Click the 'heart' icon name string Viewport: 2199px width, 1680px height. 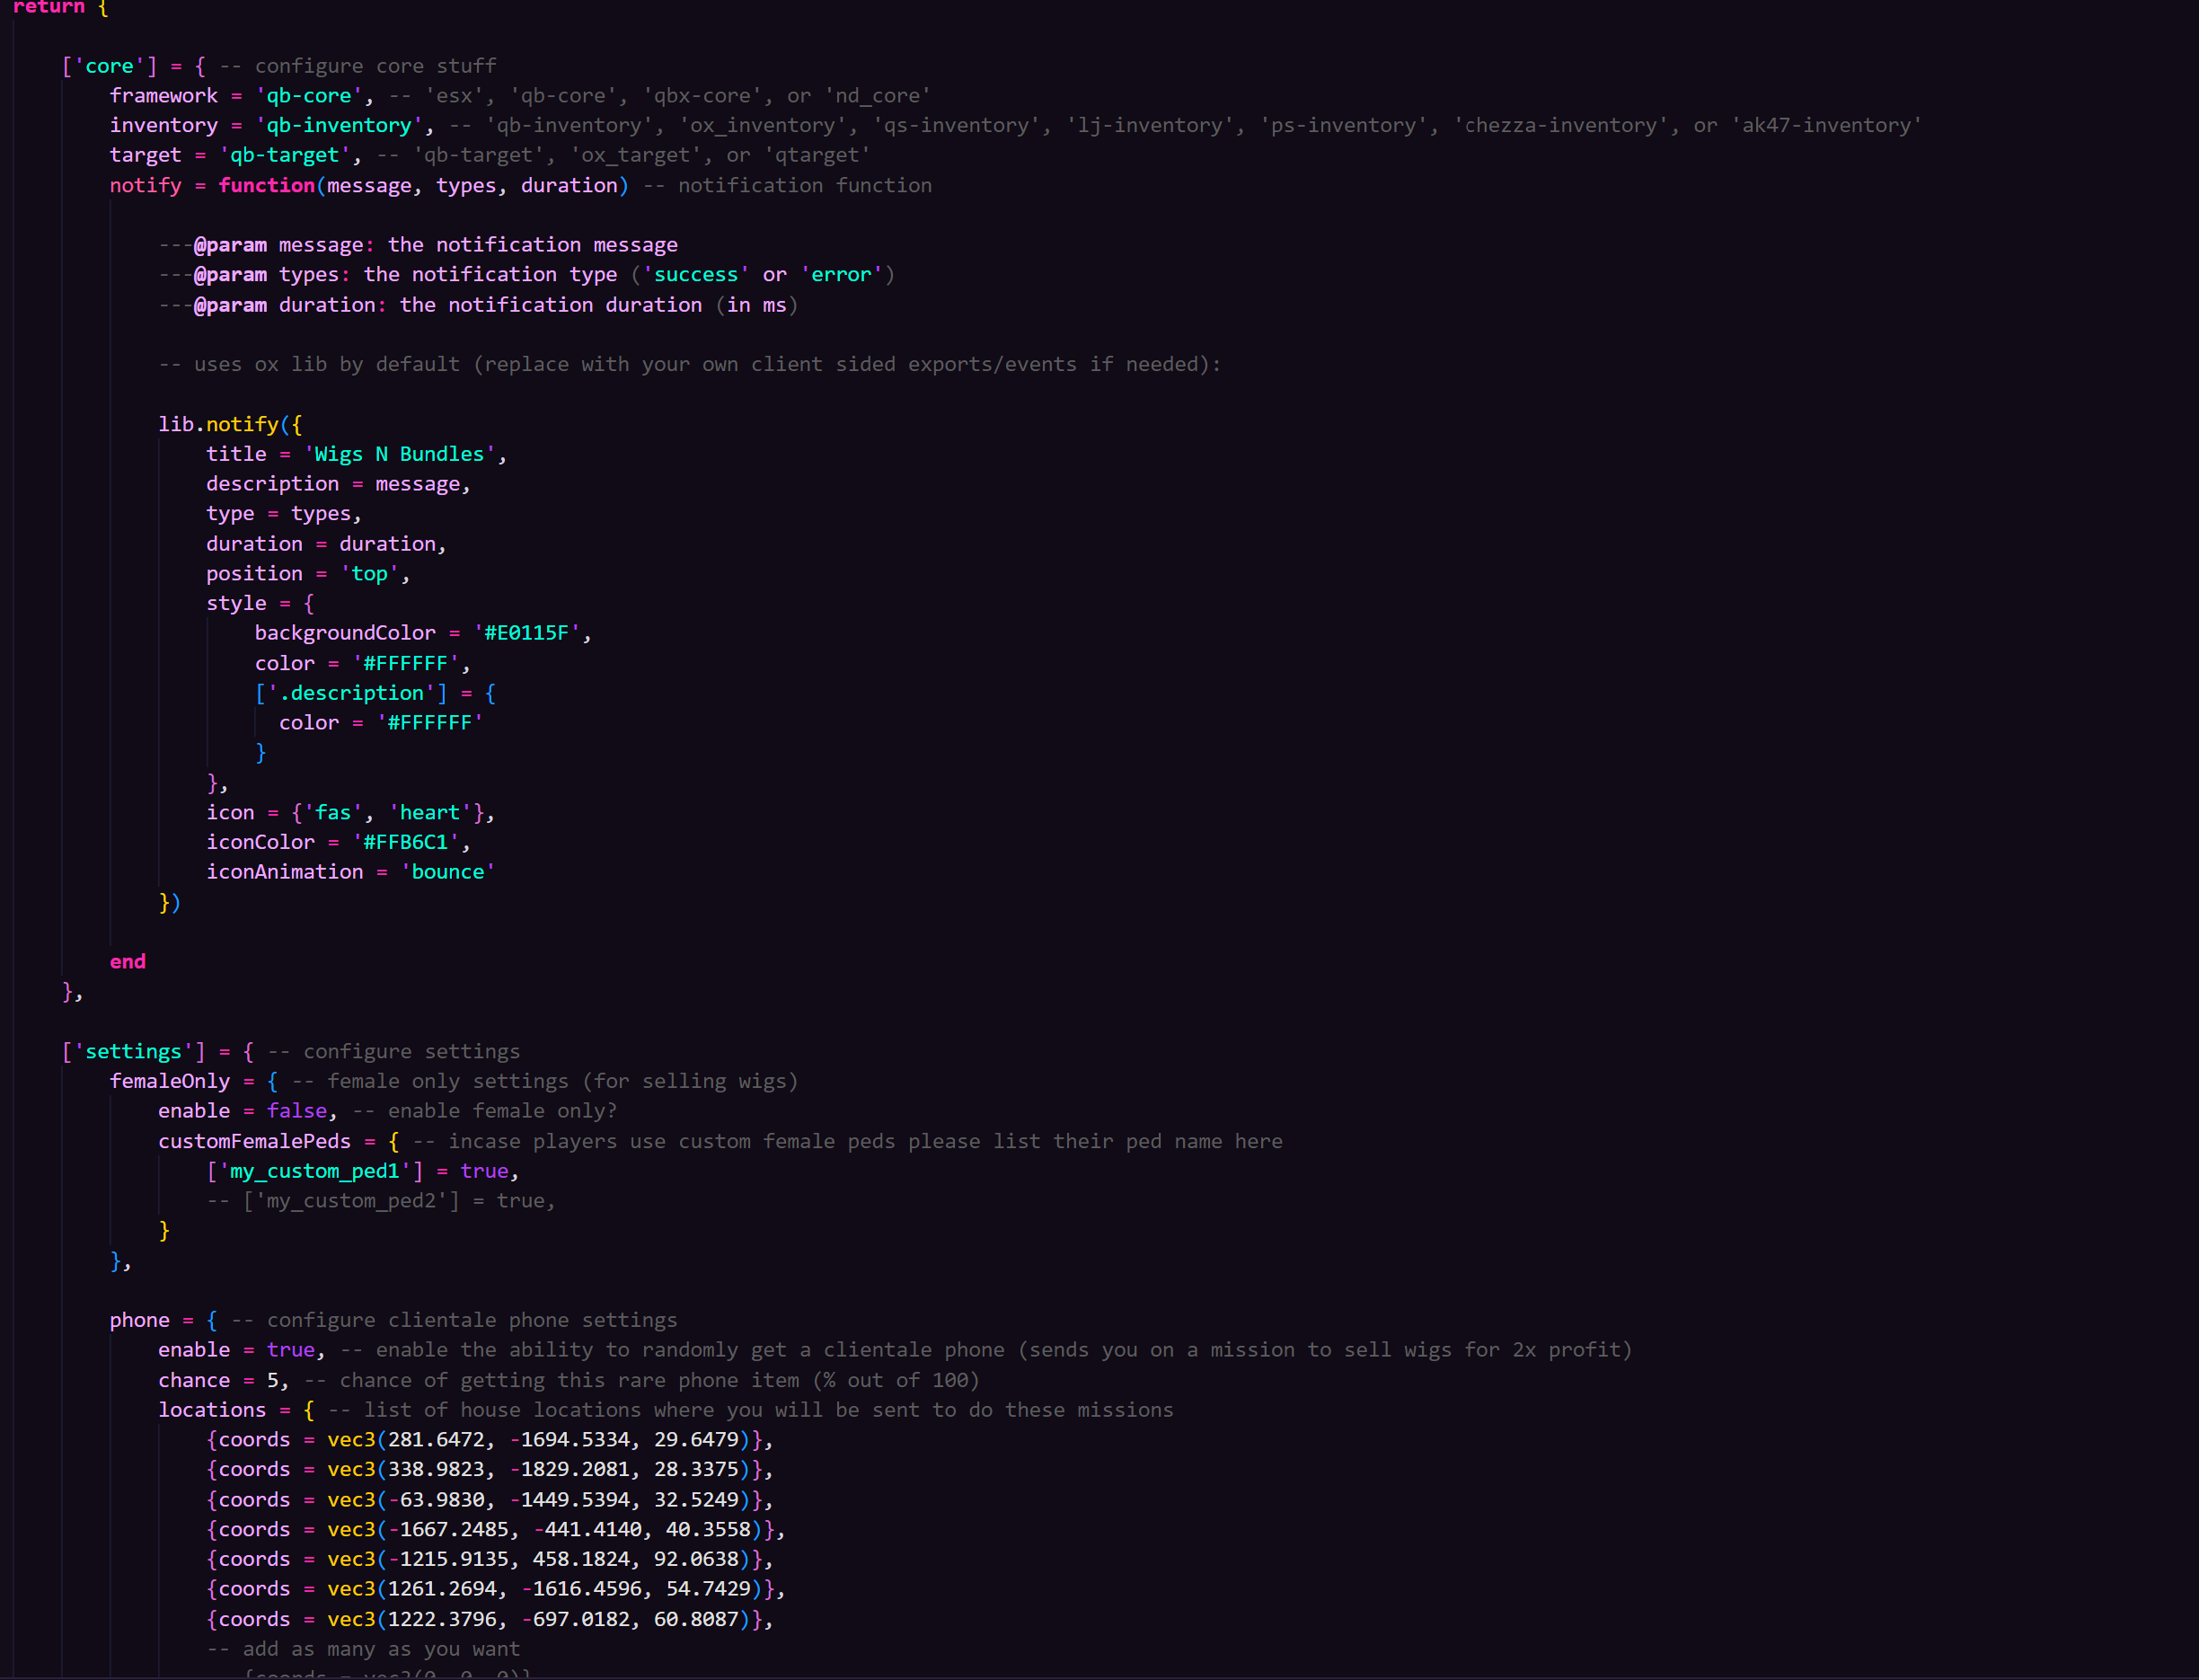[x=429, y=813]
